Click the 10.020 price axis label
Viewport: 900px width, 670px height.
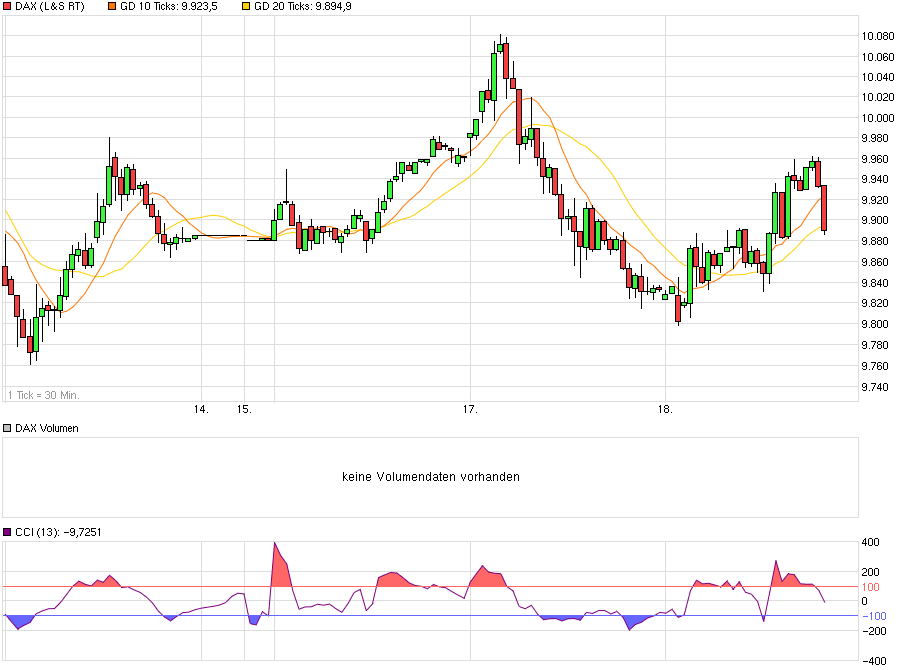878,97
